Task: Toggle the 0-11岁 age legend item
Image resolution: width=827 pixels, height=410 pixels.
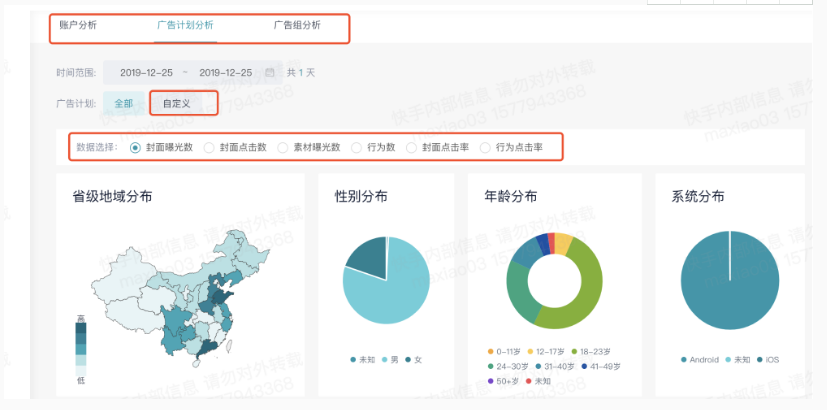Action: click(x=505, y=351)
